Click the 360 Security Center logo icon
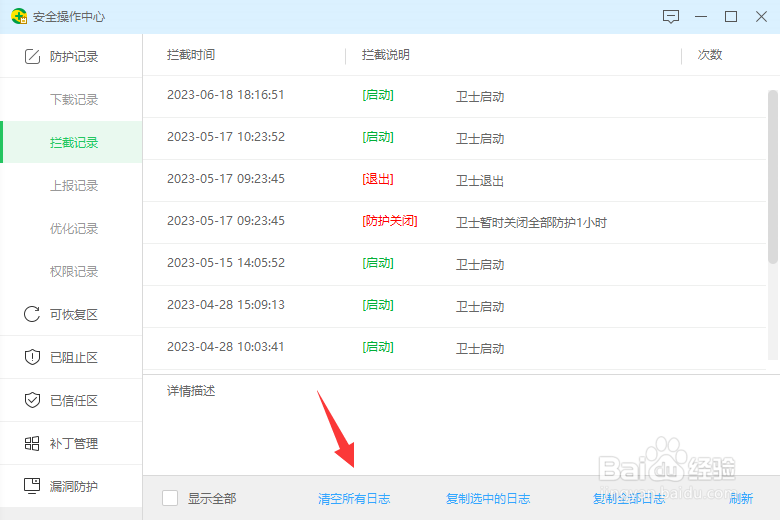This screenshot has height=520, width=780. click(19, 16)
